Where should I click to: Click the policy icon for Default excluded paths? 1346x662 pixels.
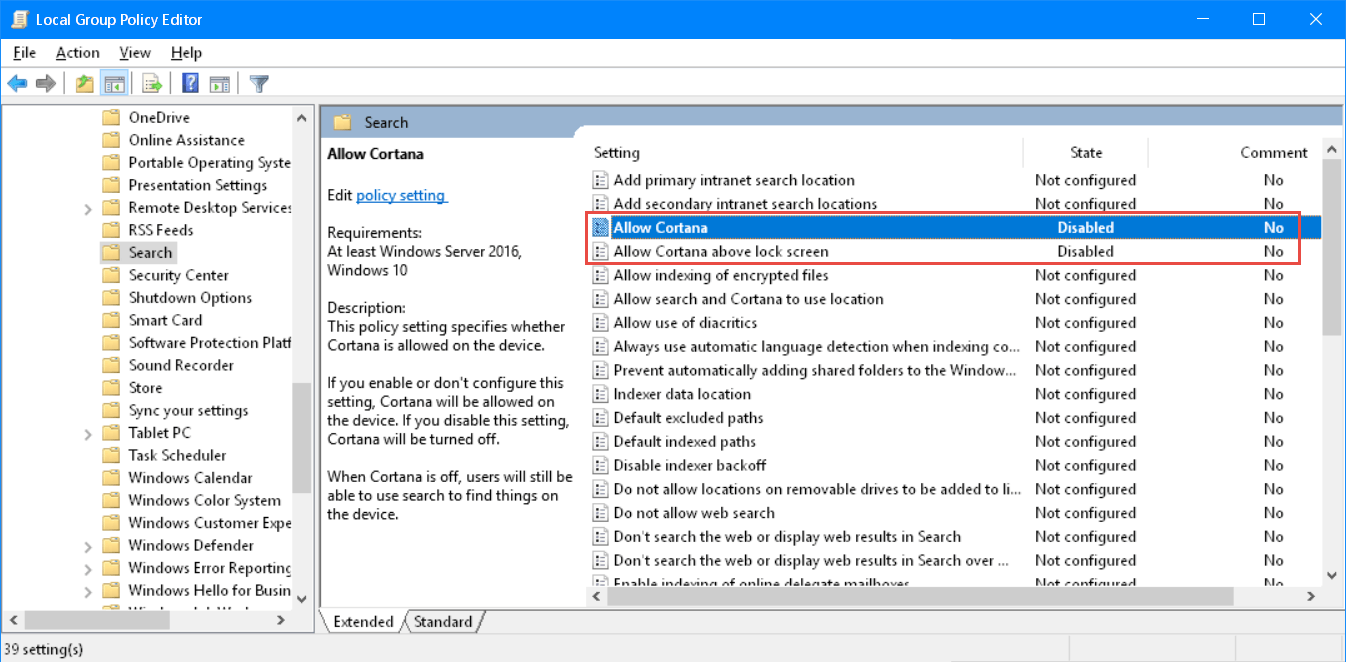pos(601,418)
